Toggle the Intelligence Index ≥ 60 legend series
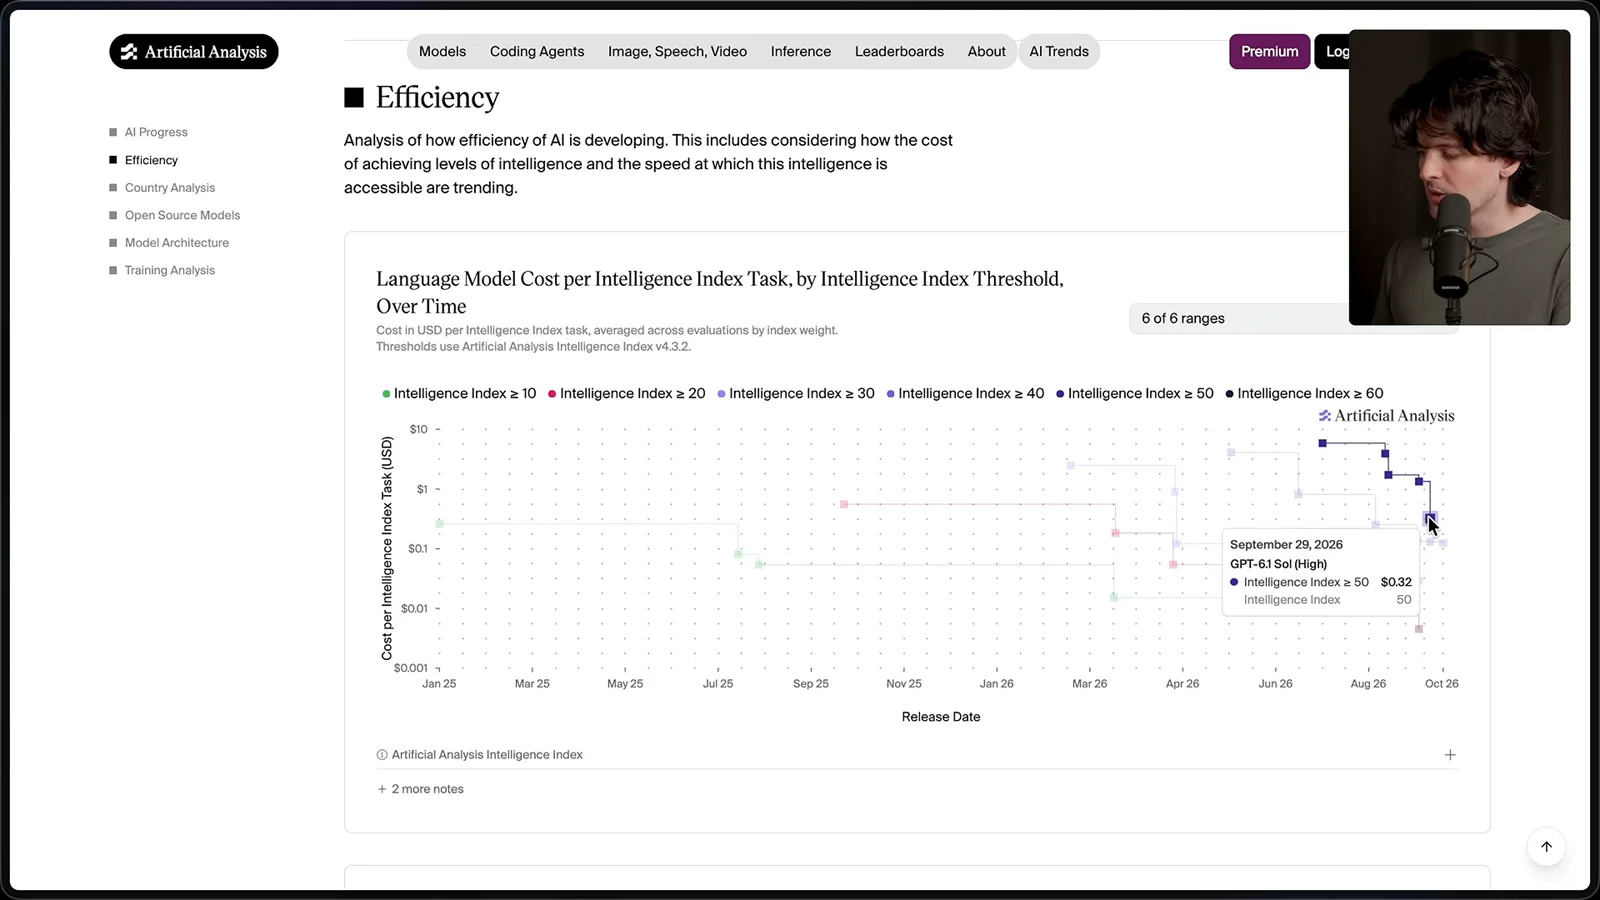This screenshot has height=900, width=1600. 1305,394
